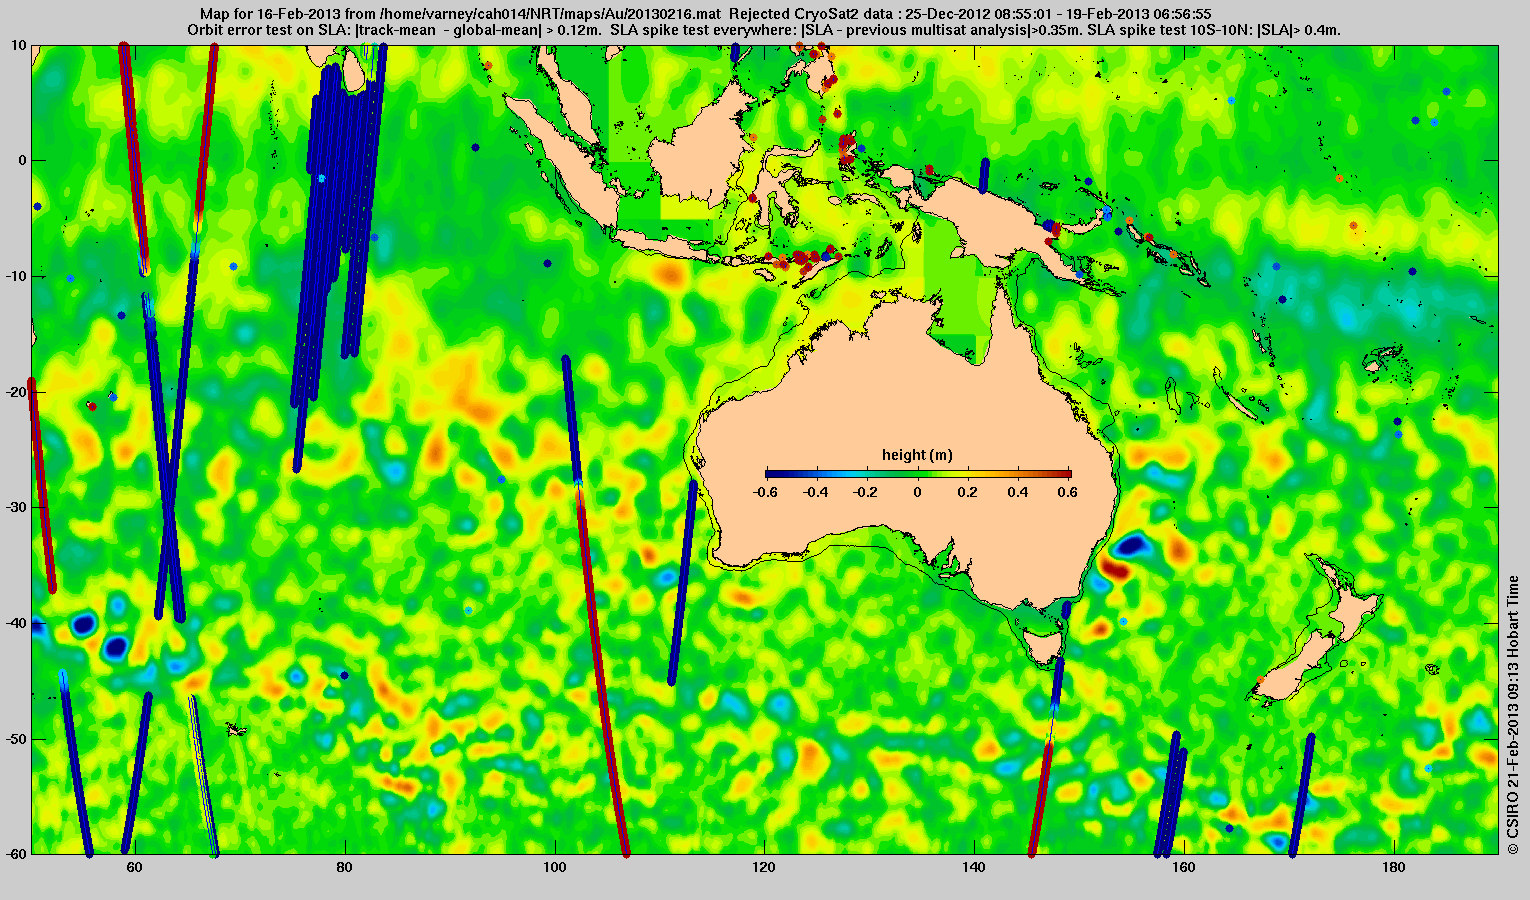
Task: Click latitude axis label "-50"
Action: 17,739
